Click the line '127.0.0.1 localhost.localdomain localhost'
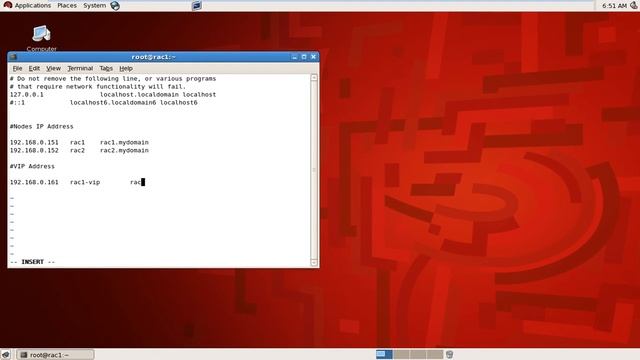640x360 pixels. (113, 94)
